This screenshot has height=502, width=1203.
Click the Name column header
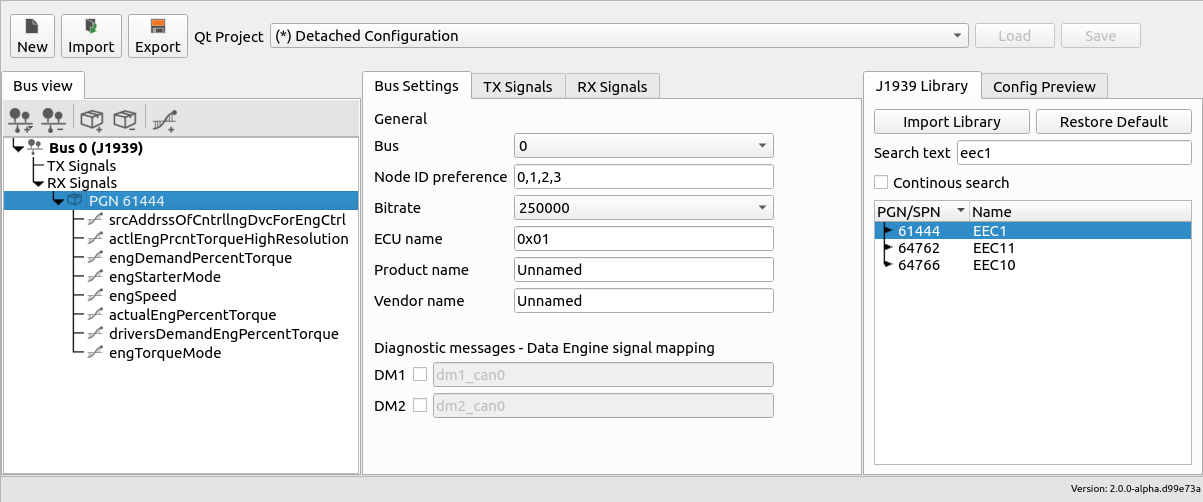1080,211
